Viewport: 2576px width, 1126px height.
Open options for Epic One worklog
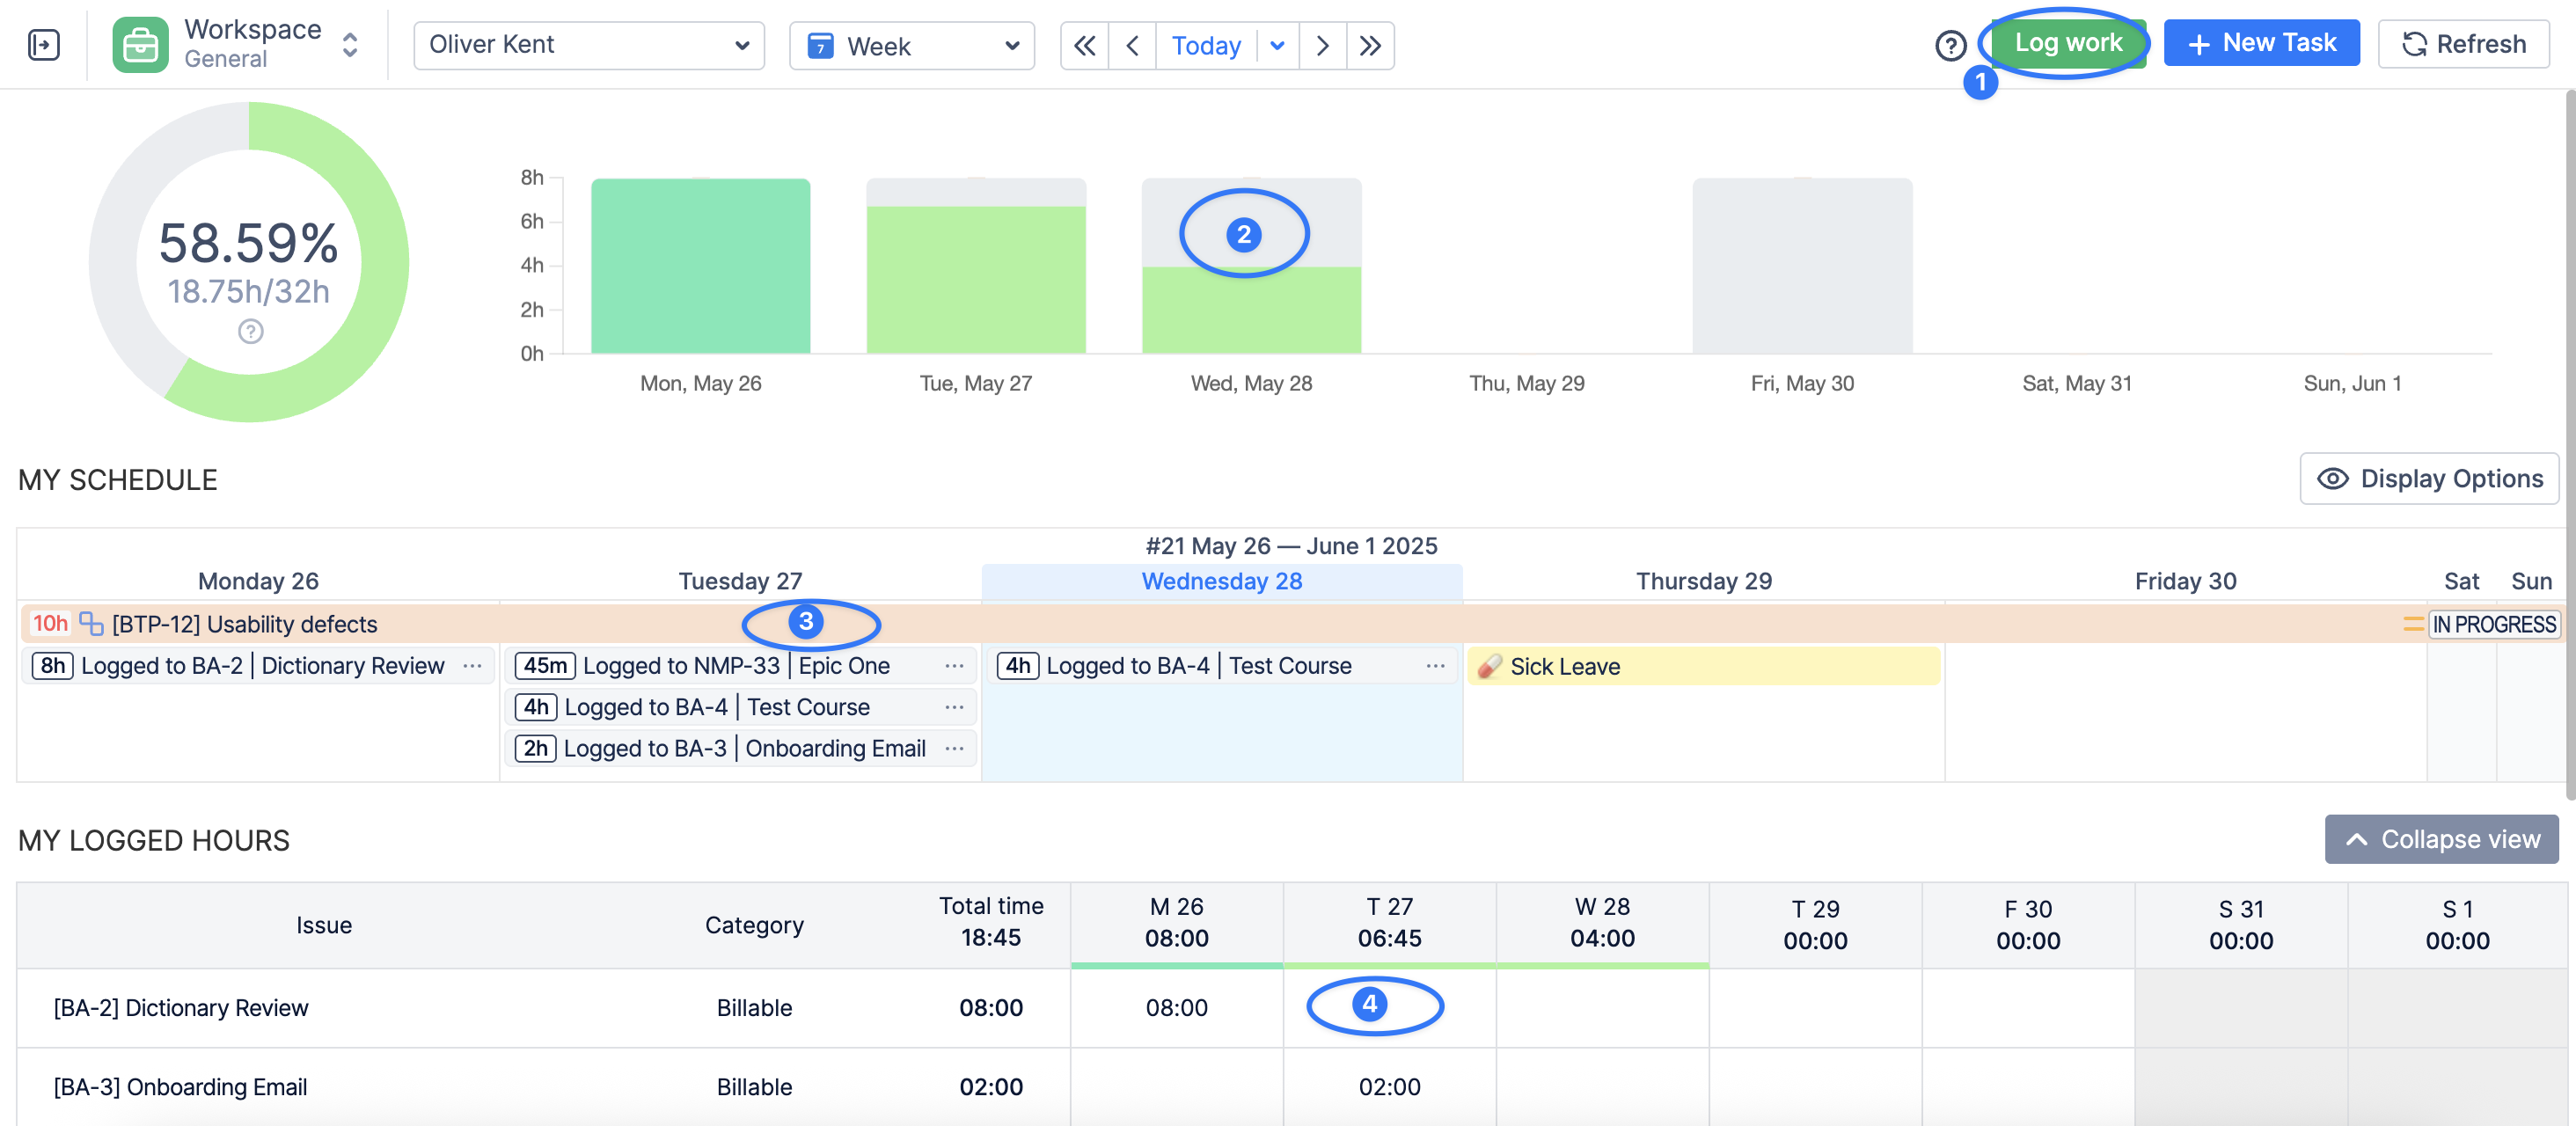954,666
